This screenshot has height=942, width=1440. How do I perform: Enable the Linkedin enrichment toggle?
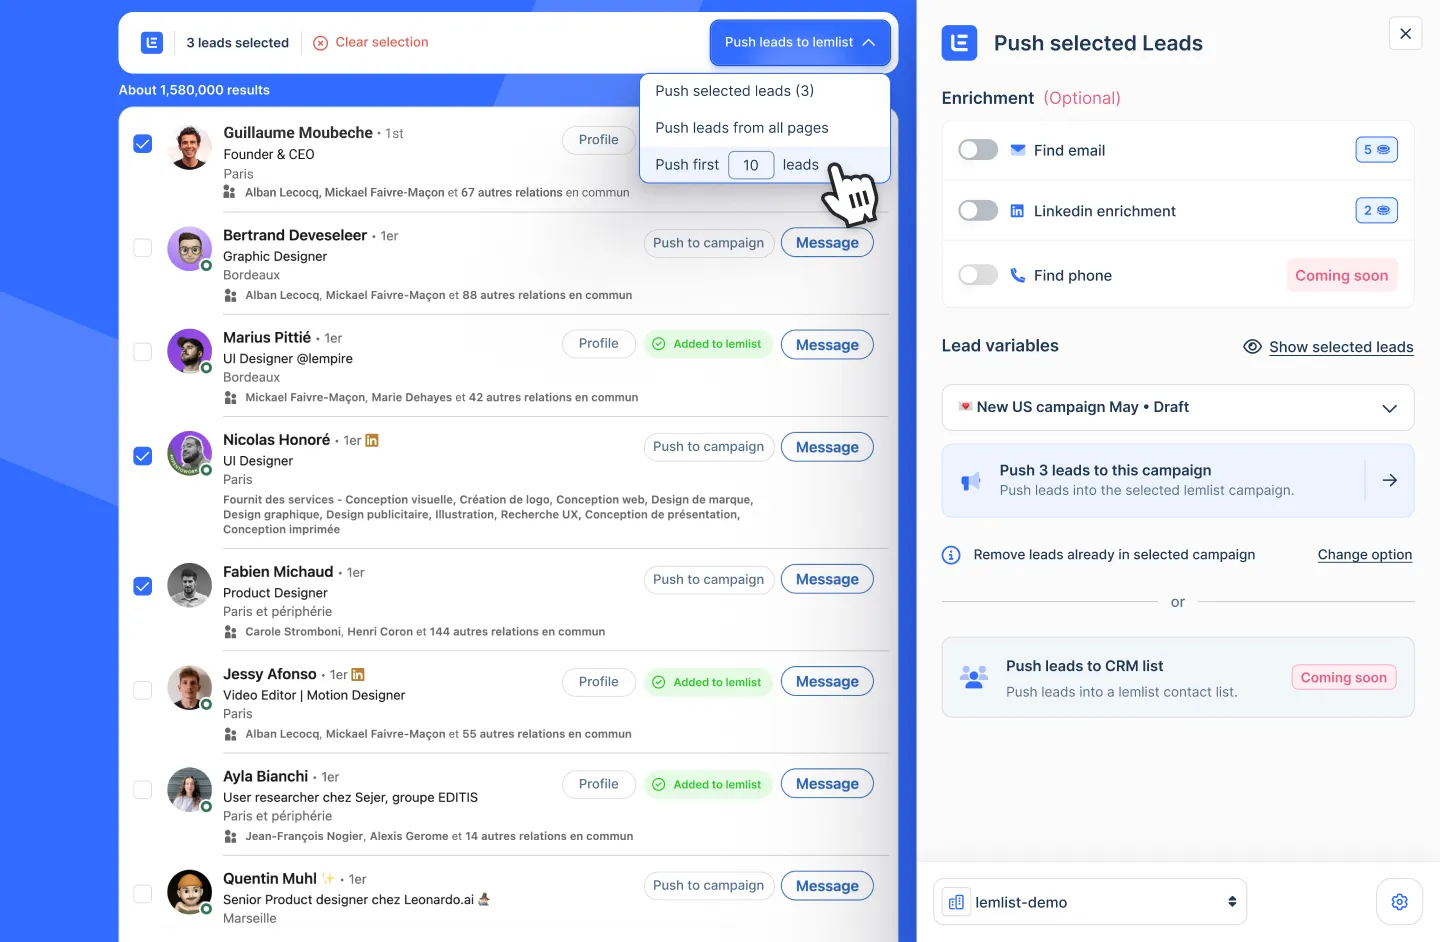(x=977, y=210)
